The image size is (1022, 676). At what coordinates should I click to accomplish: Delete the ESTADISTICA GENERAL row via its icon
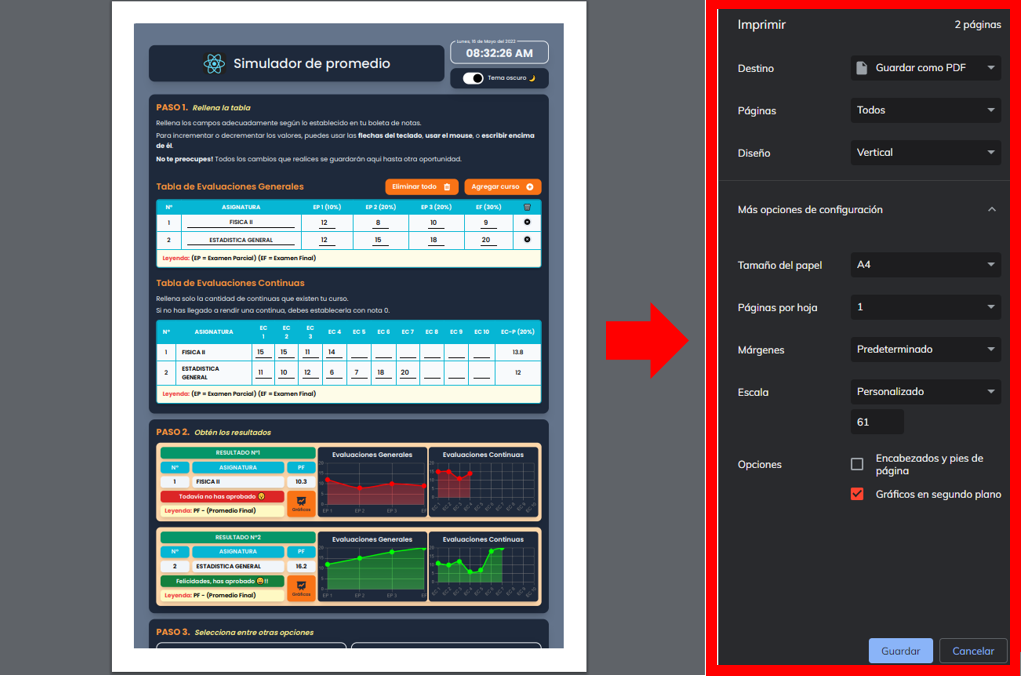[527, 240]
